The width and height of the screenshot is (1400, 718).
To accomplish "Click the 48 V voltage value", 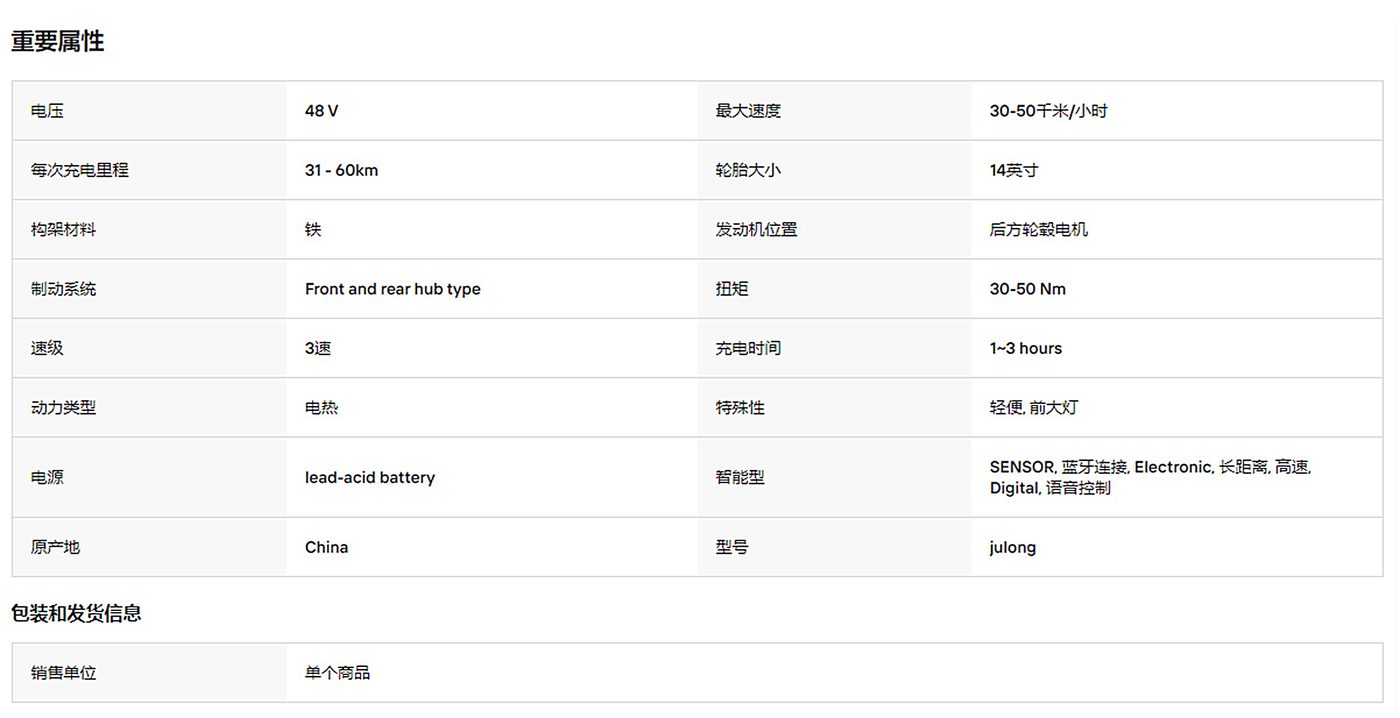I will coord(322,111).
